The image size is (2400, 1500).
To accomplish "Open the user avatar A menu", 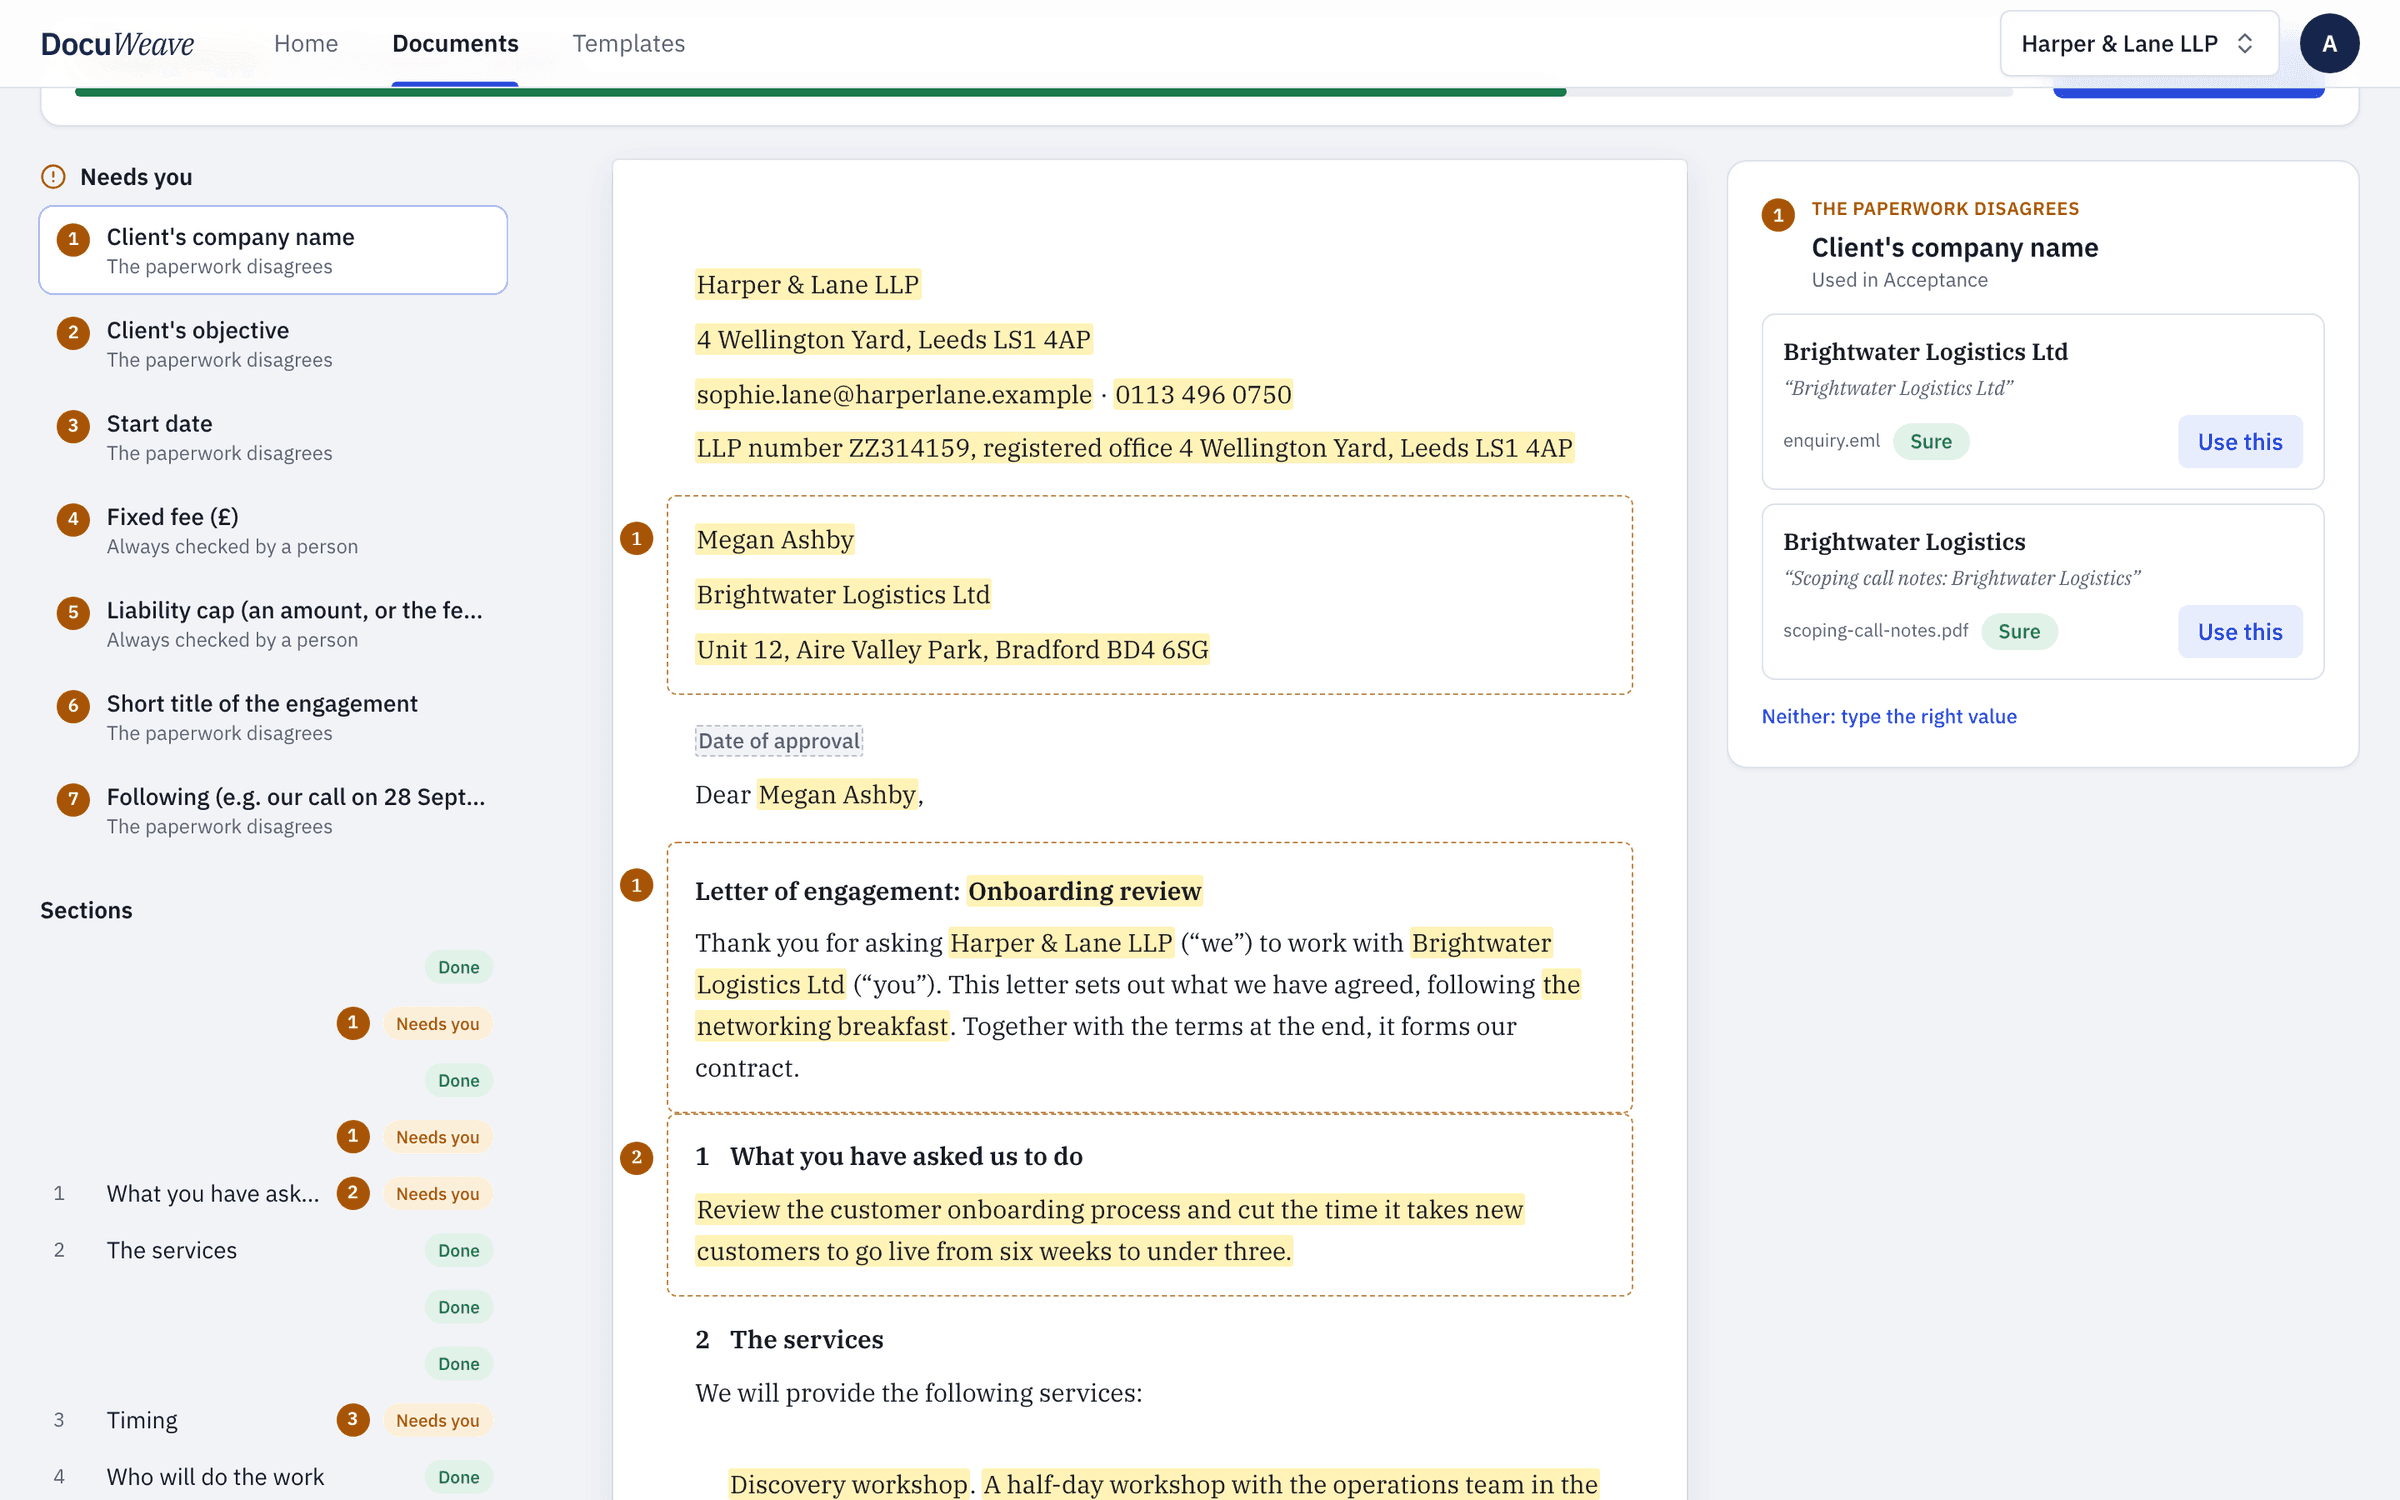I will tap(2329, 43).
